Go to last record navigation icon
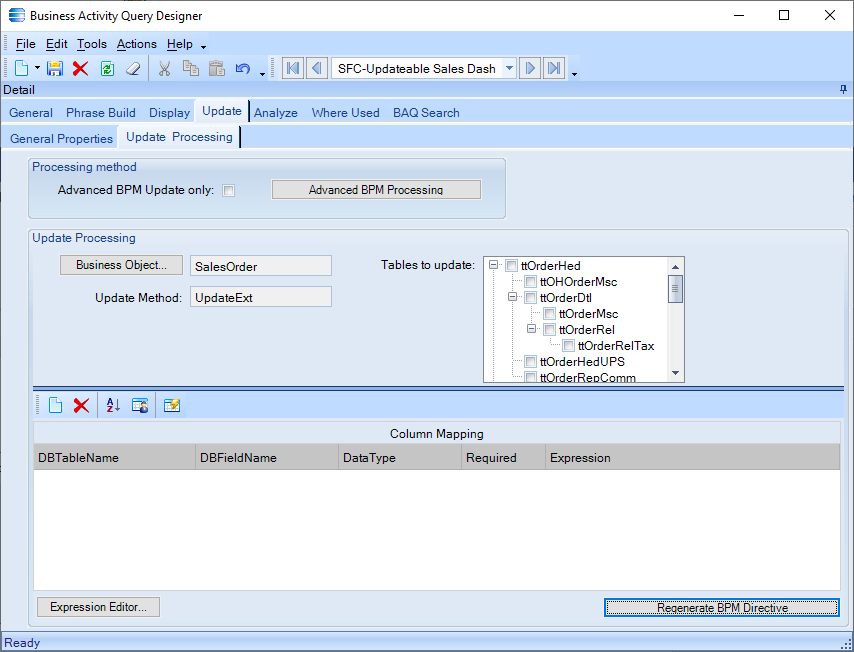Image resolution: width=854 pixels, height=652 pixels. [554, 69]
